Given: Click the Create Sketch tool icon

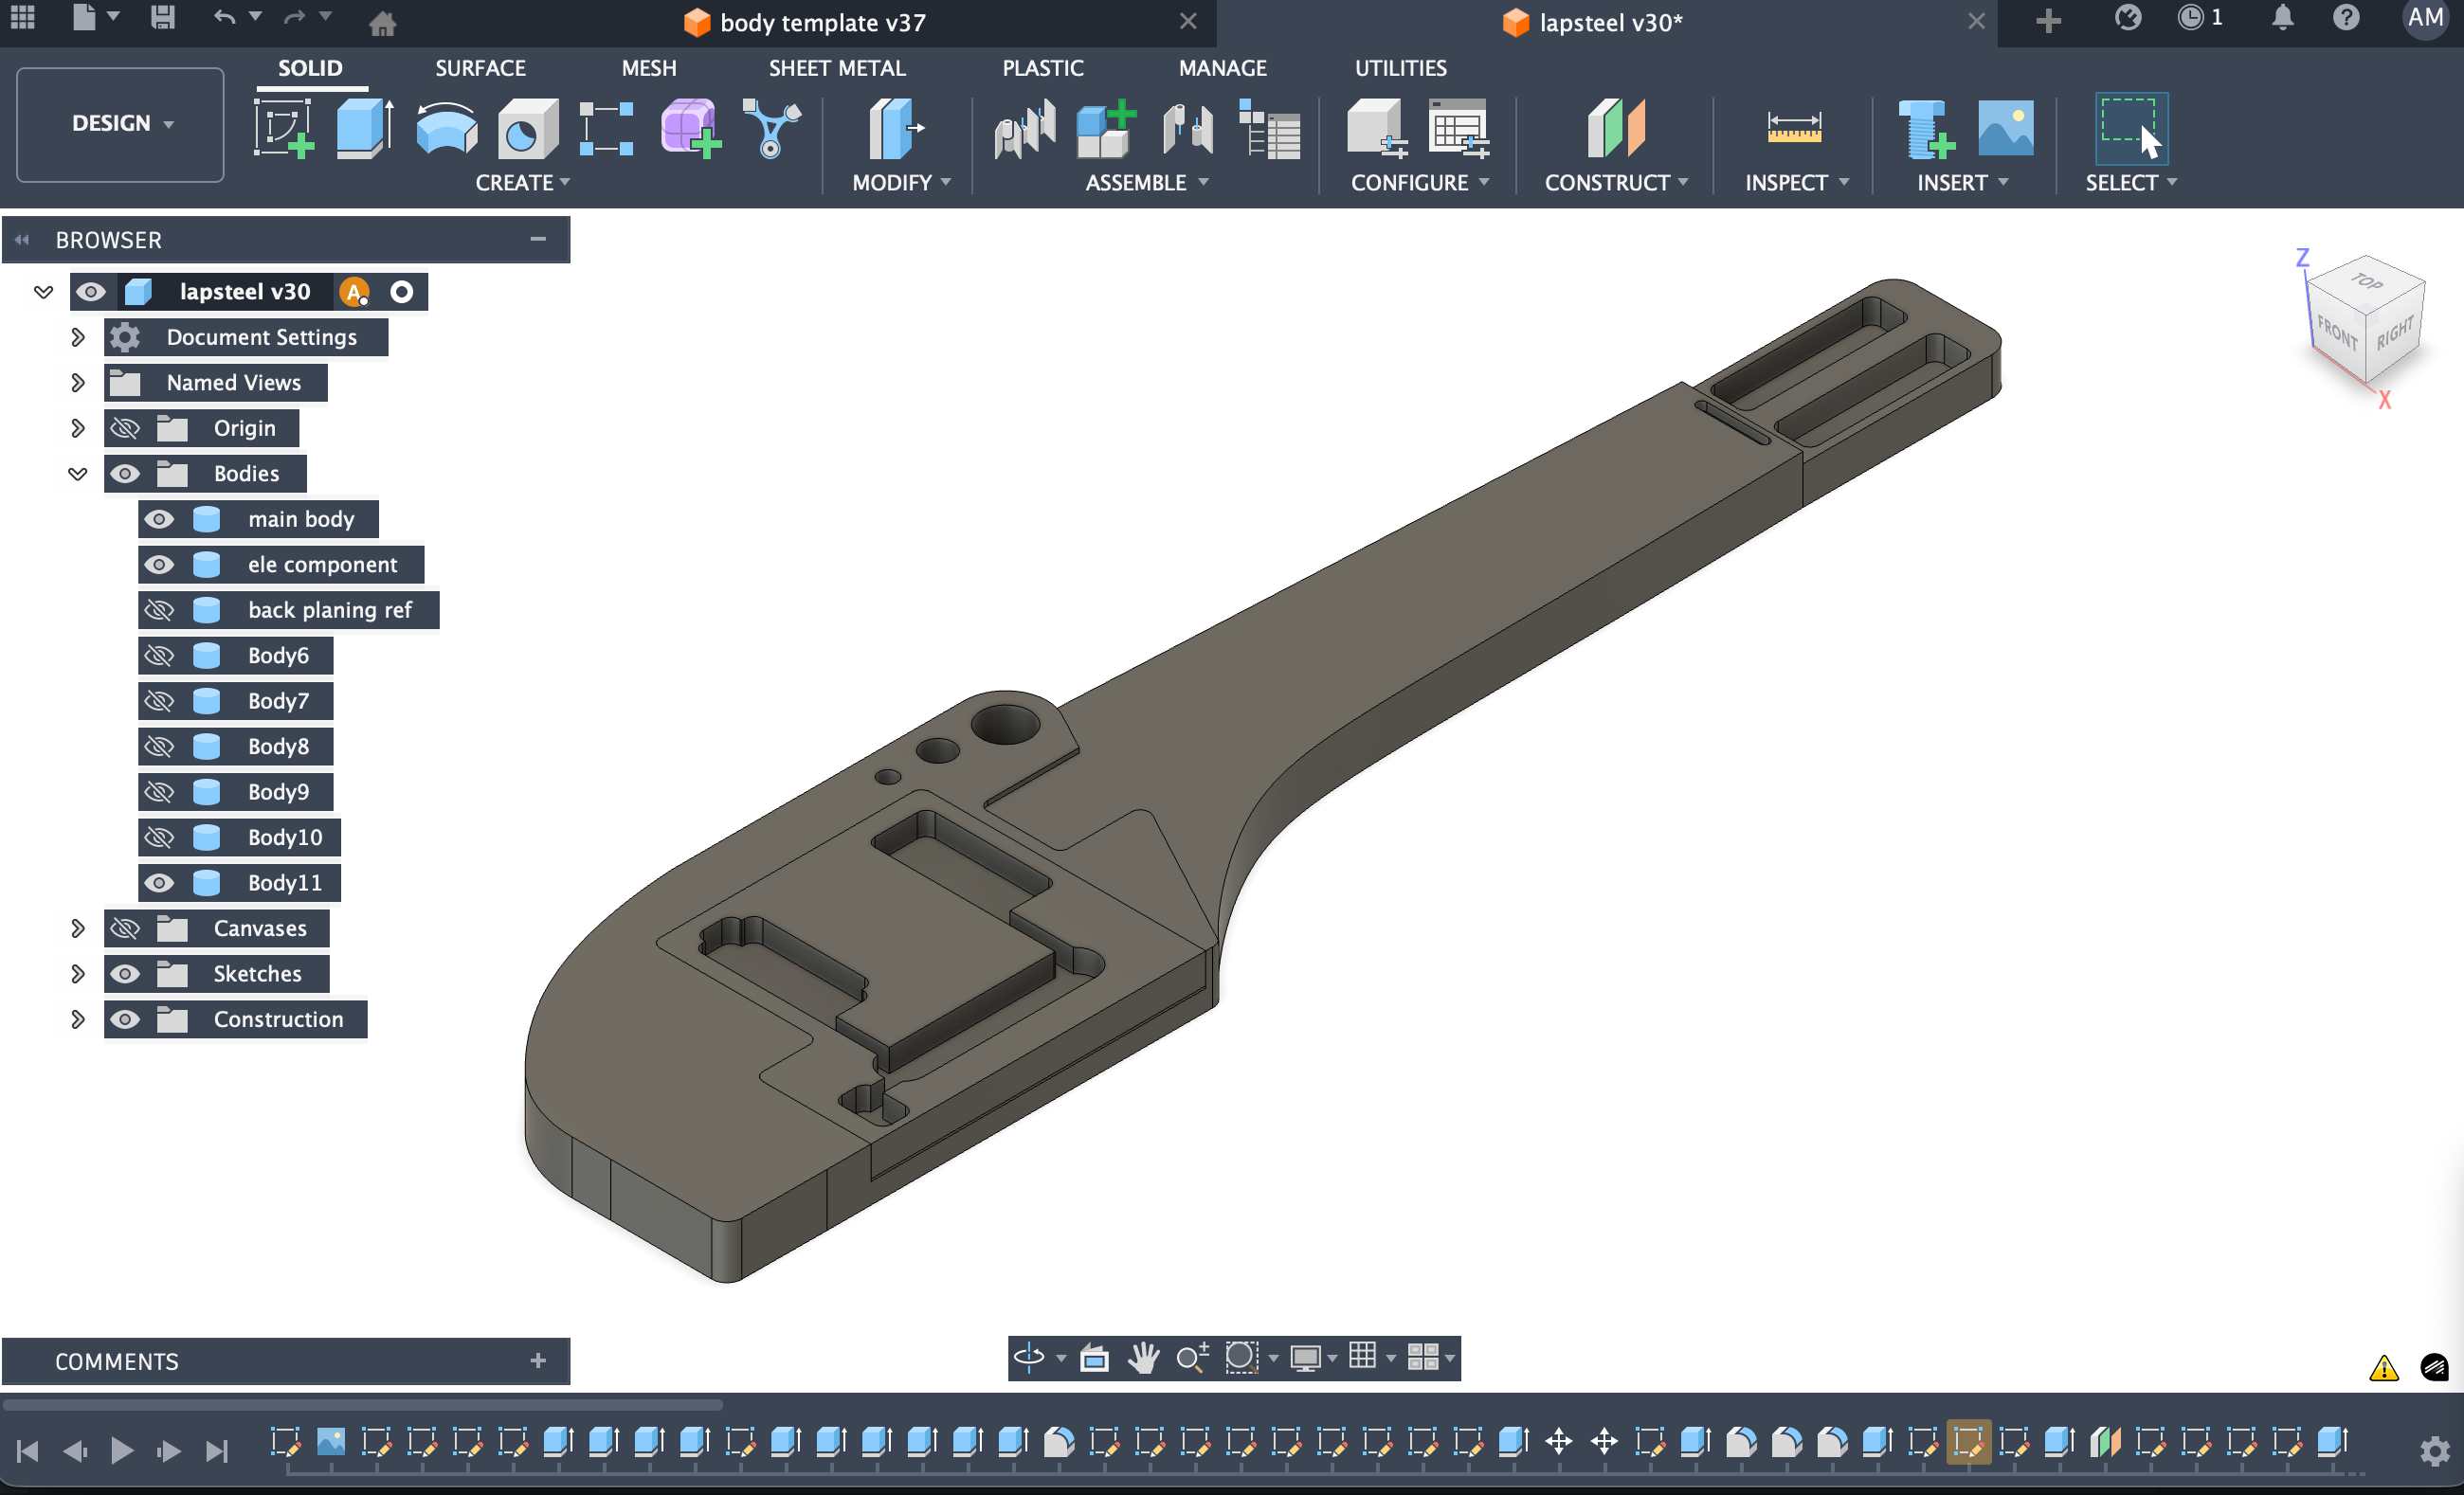Looking at the screenshot, I should pos(284,128).
